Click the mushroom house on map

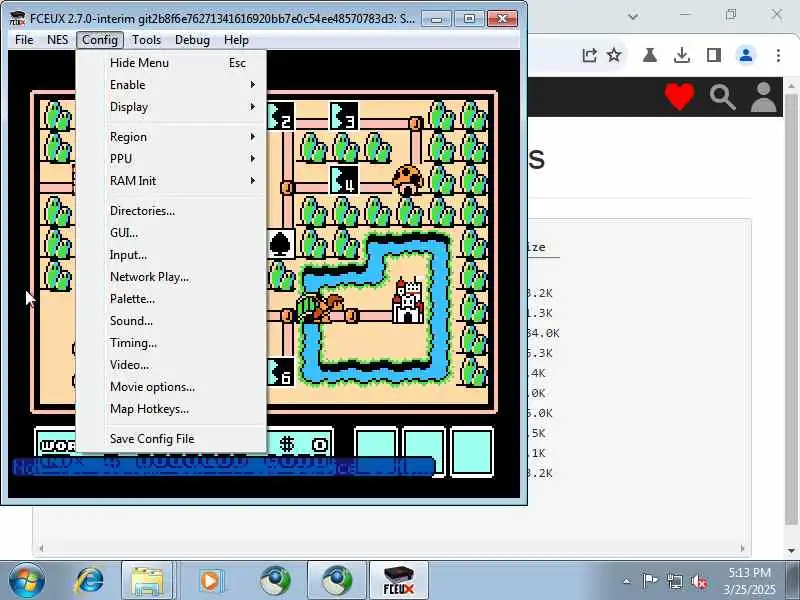pyautogui.click(x=407, y=180)
